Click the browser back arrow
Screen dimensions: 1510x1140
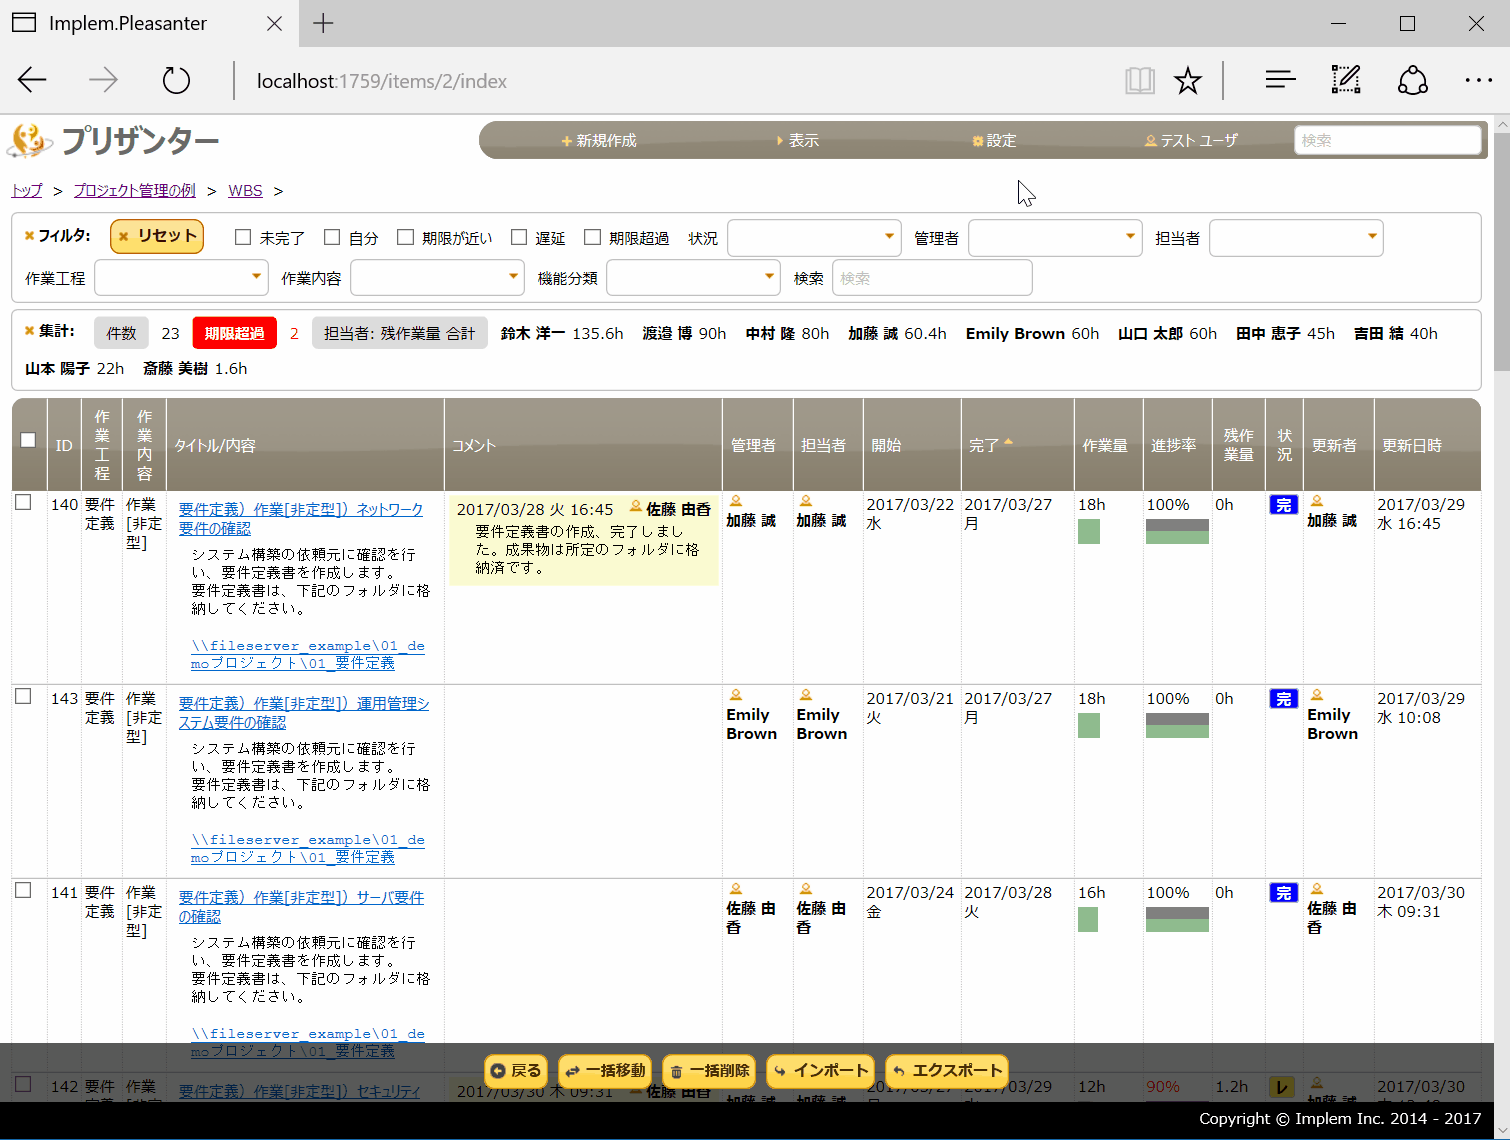pyautogui.click(x=32, y=80)
